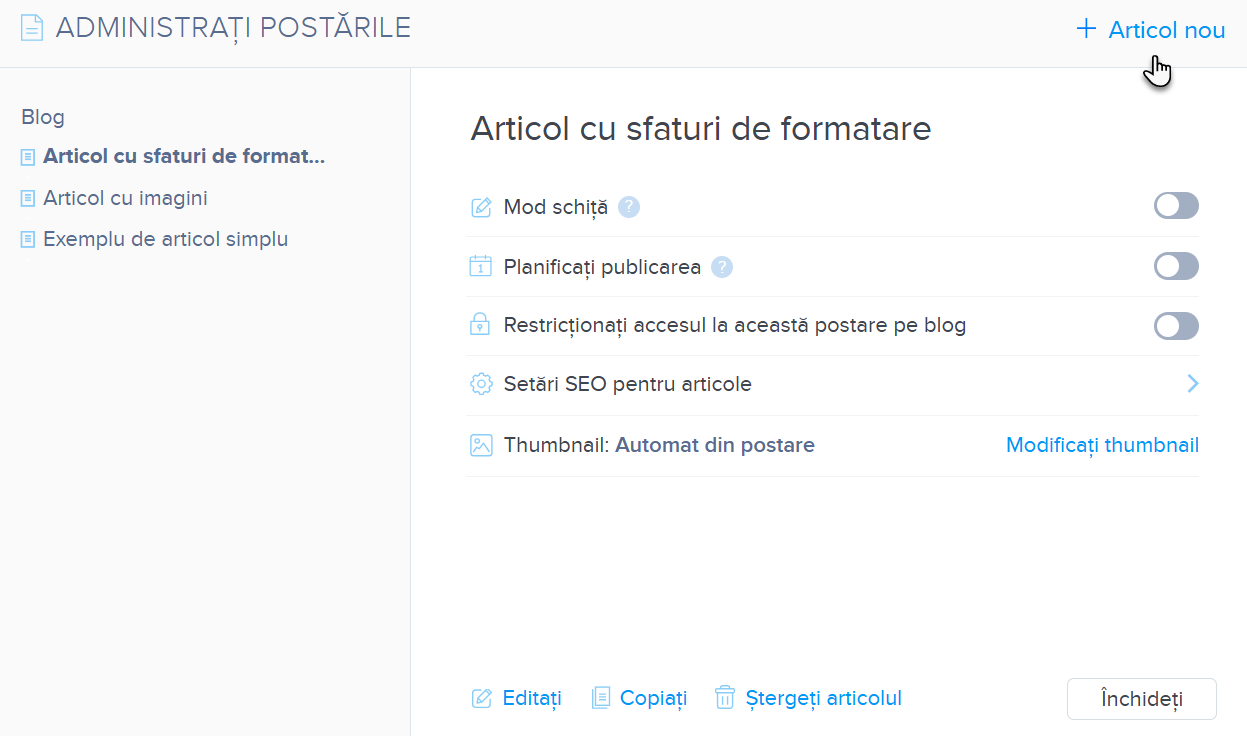Turn on Planificați publicarea switch
The height and width of the screenshot is (736, 1247).
1176,266
